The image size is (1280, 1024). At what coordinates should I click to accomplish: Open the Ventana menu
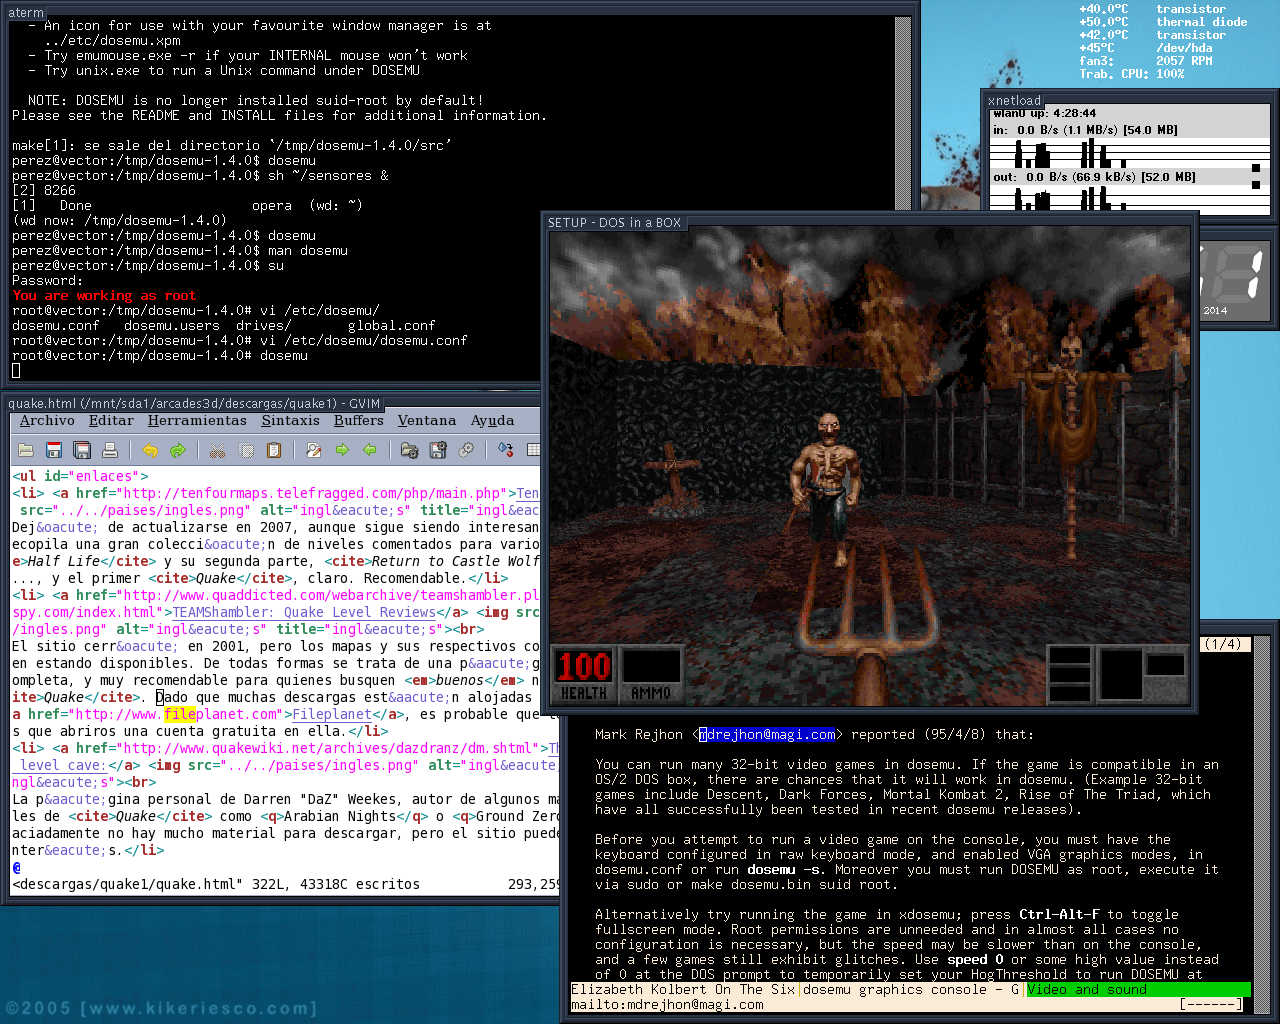pos(427,421)
